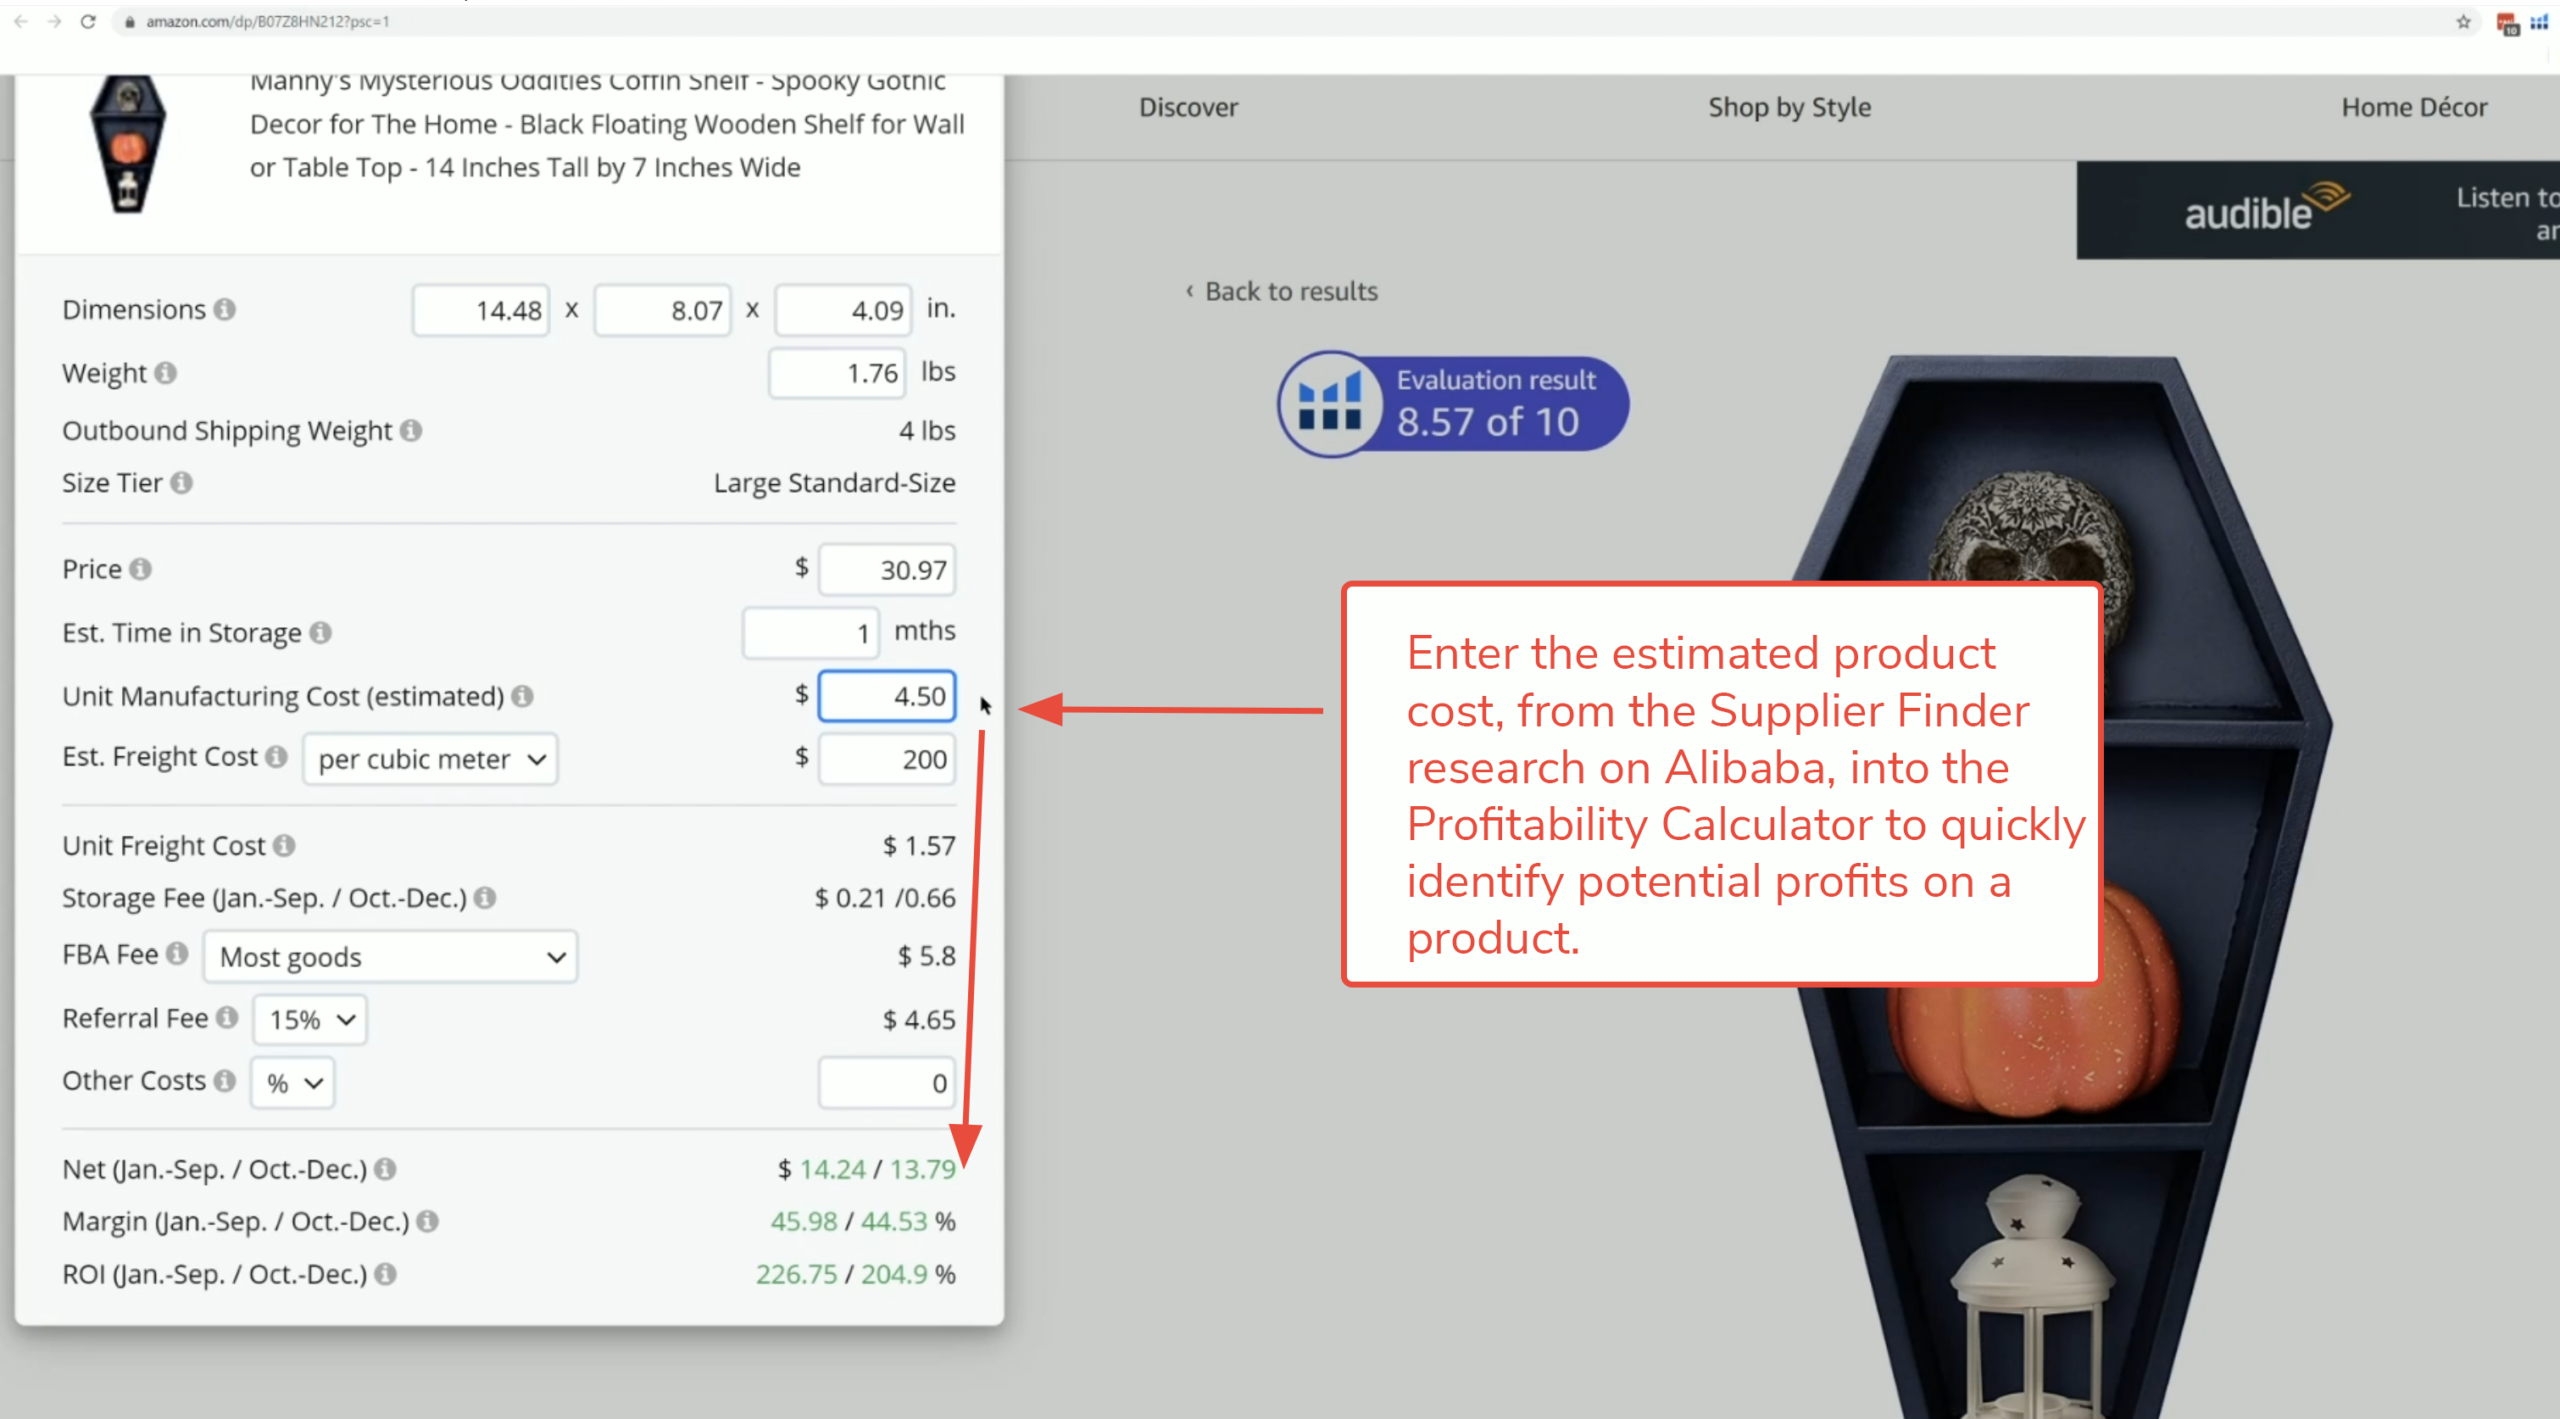Screen dimensions: 2560x1419
Task: Click the info icon beside Size Tier
Action: pyautogui.click(x=181, y=483)
